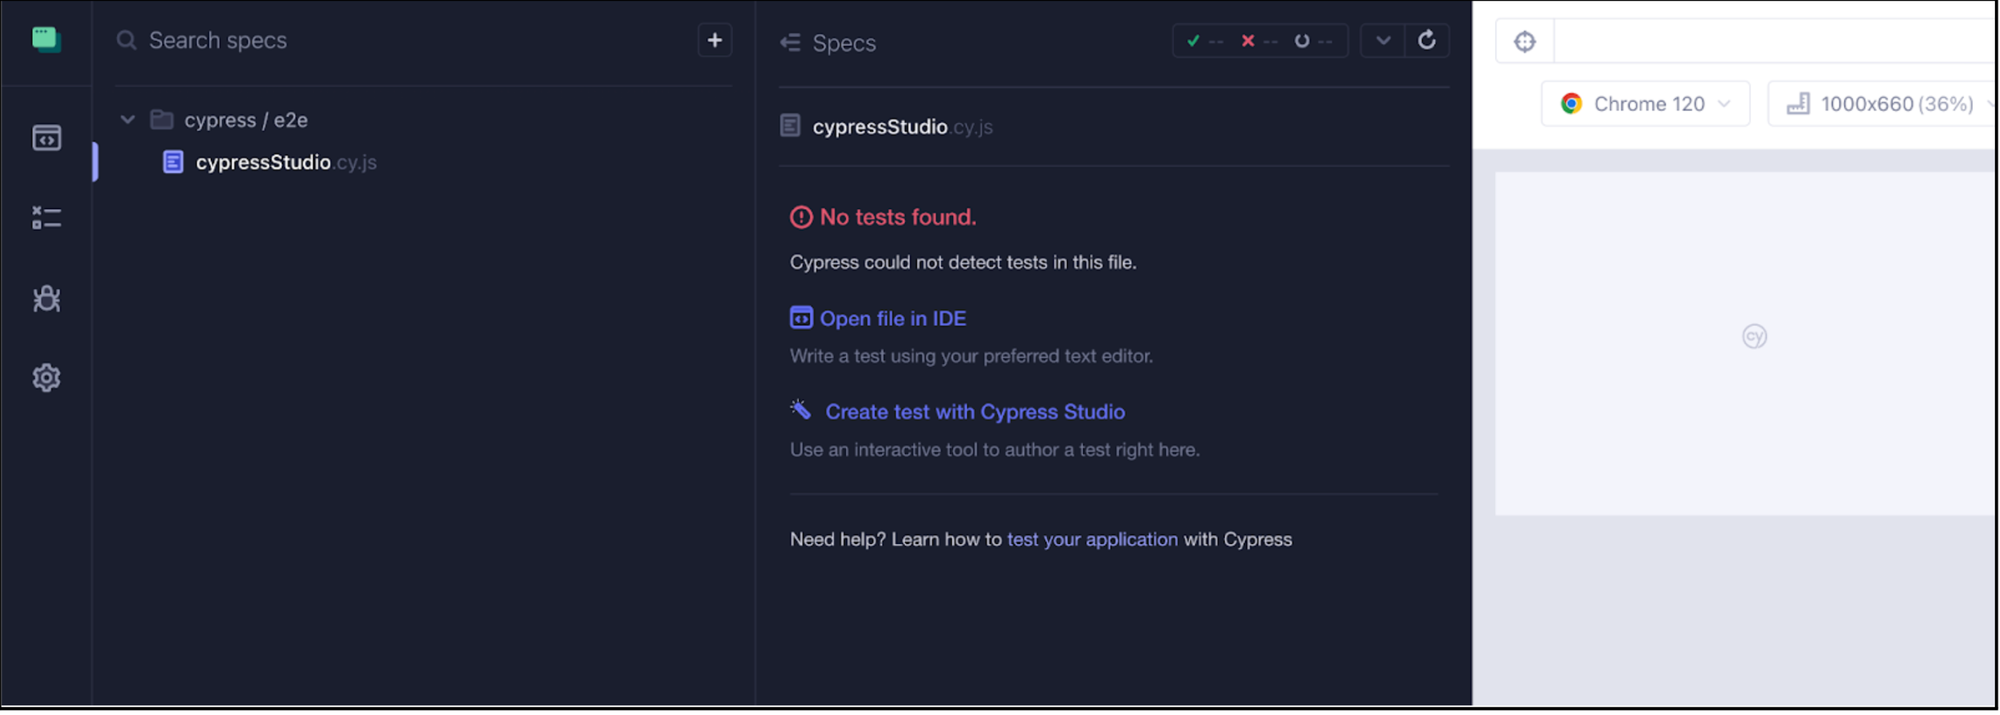This screenshot has height=715, width=2000.
Task: Click Open file in IDE link
Action: pos(892,319)
